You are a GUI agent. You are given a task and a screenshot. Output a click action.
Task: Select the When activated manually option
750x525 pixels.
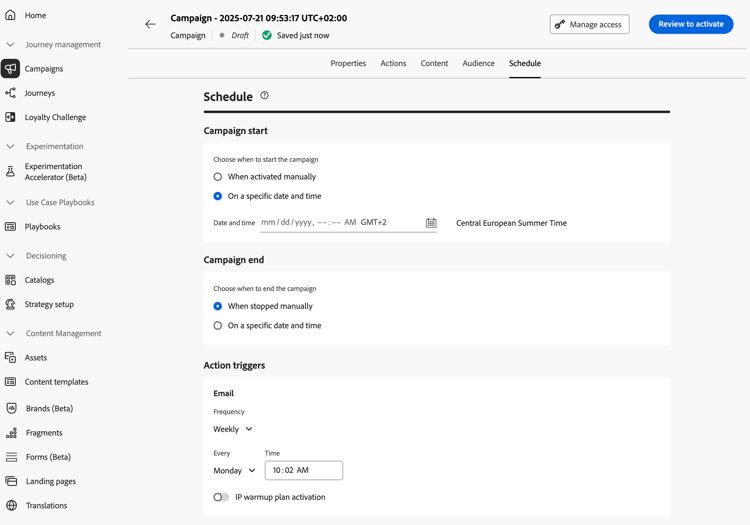(x=218, y=177)
